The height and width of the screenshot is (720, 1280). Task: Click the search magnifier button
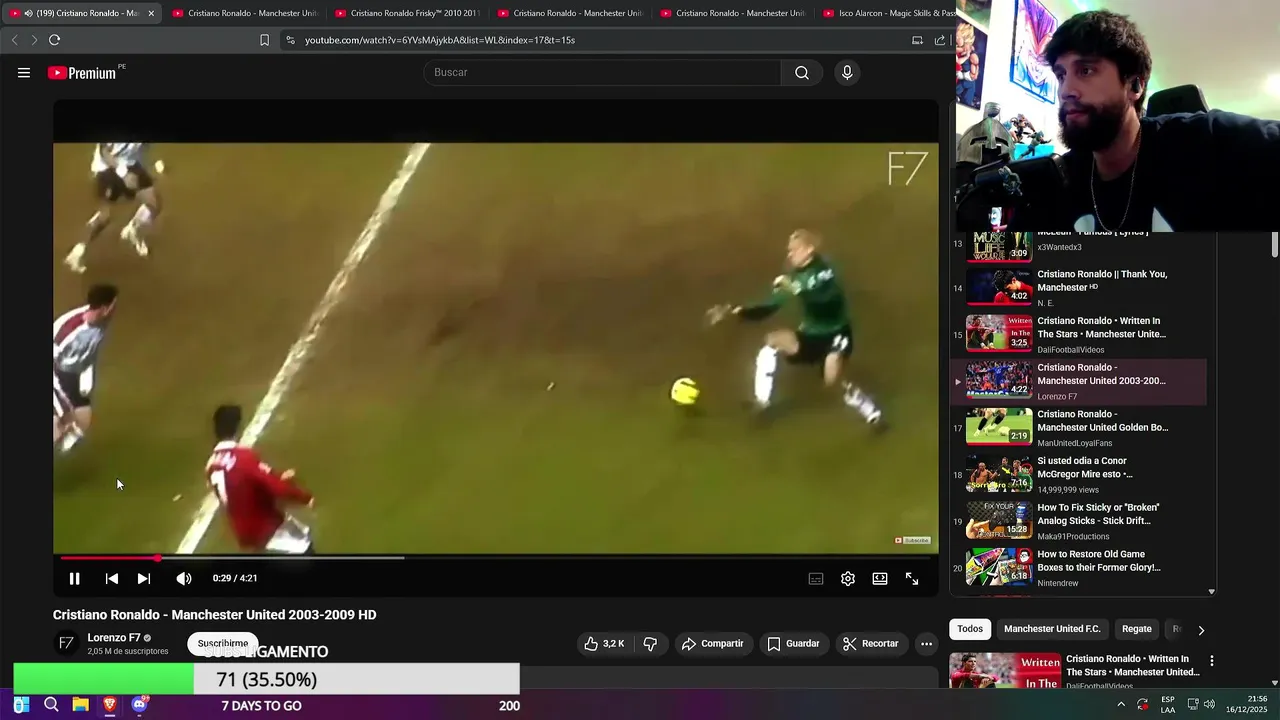pos(802,73)
